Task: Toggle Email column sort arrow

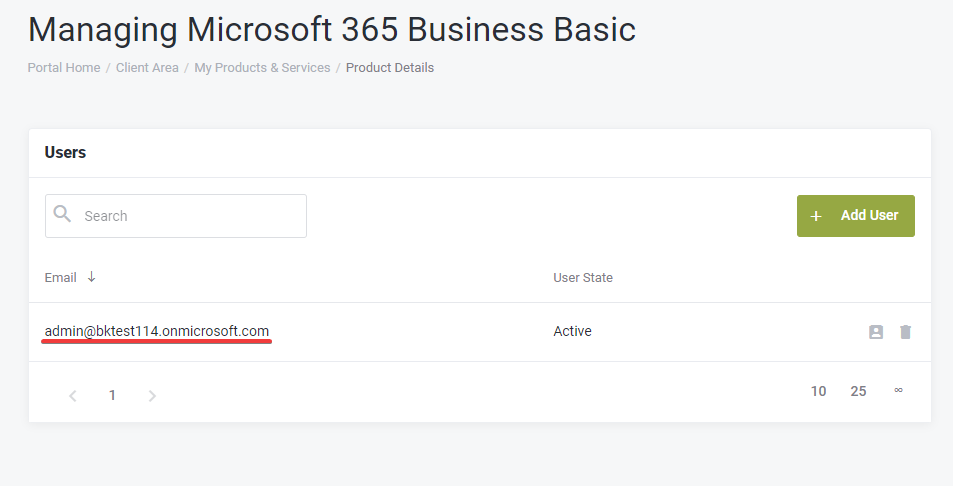Action: pyautogui.click(x=91, y=277)
